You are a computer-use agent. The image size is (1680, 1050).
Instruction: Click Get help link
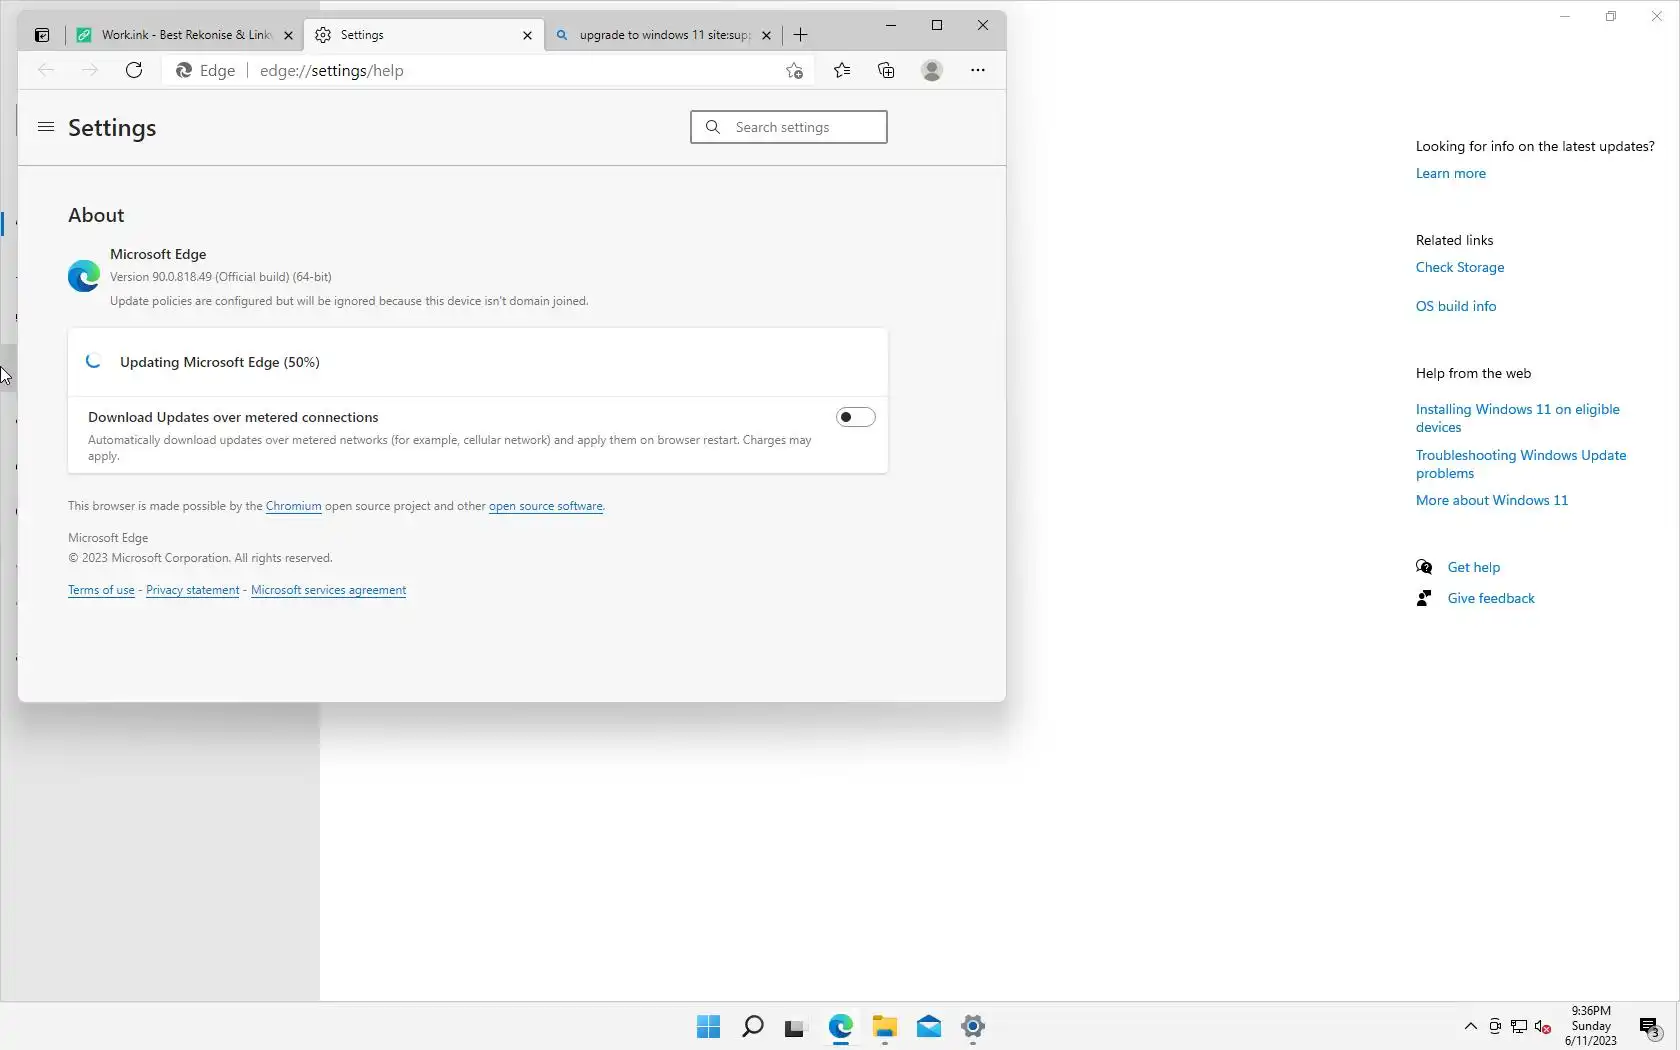point(1473,567)
